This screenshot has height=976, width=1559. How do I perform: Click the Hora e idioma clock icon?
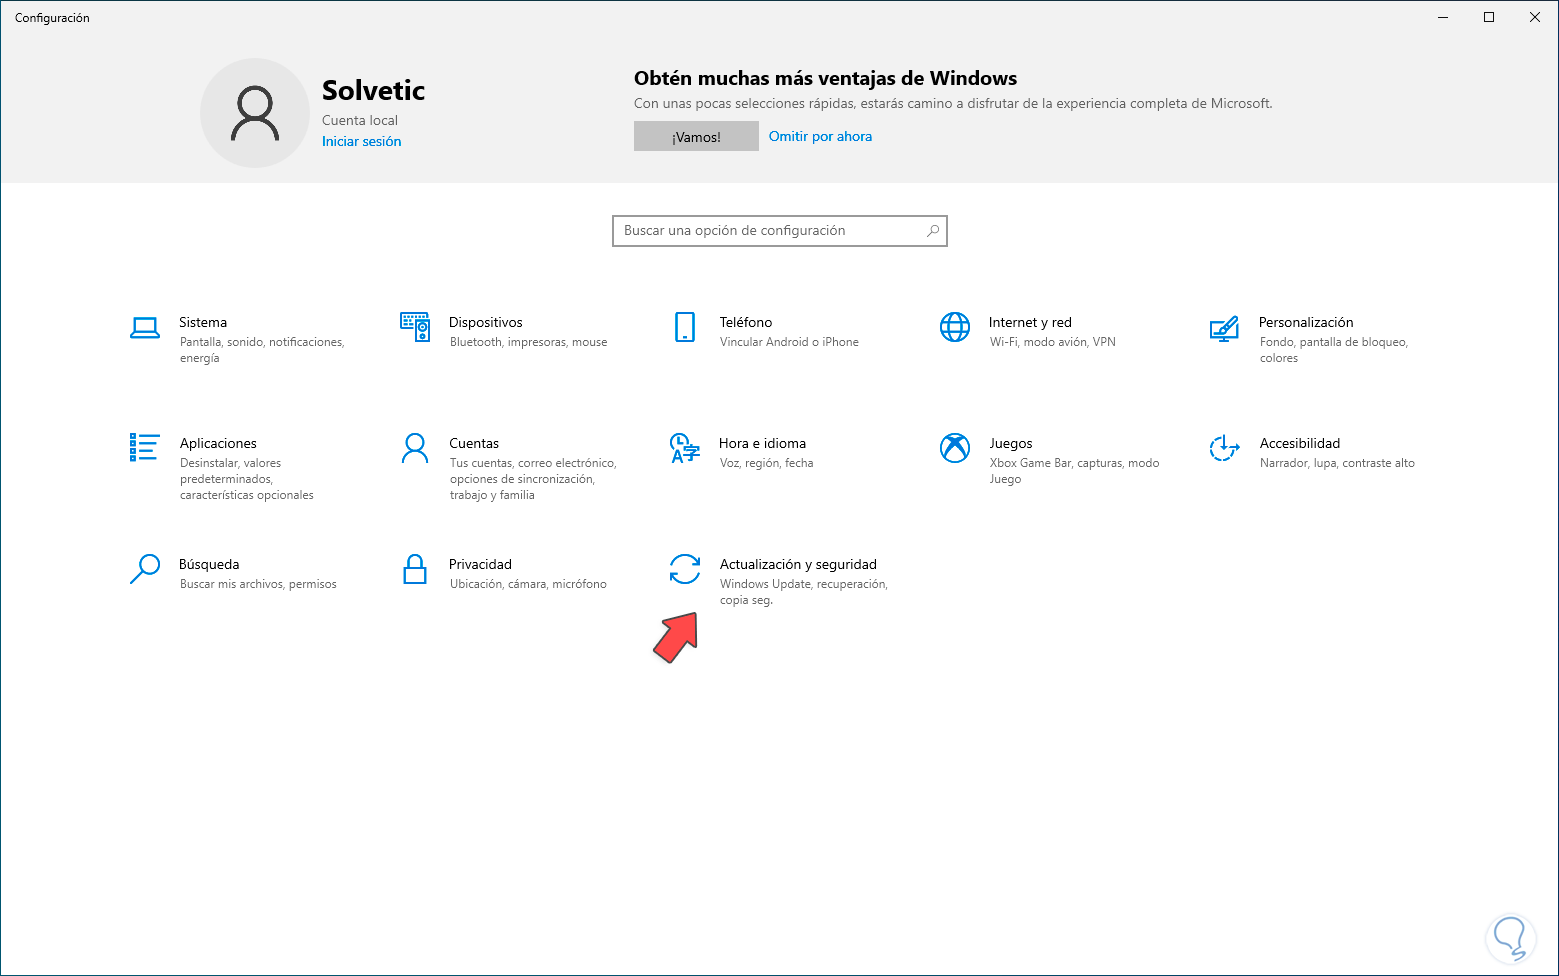[685, 448]
